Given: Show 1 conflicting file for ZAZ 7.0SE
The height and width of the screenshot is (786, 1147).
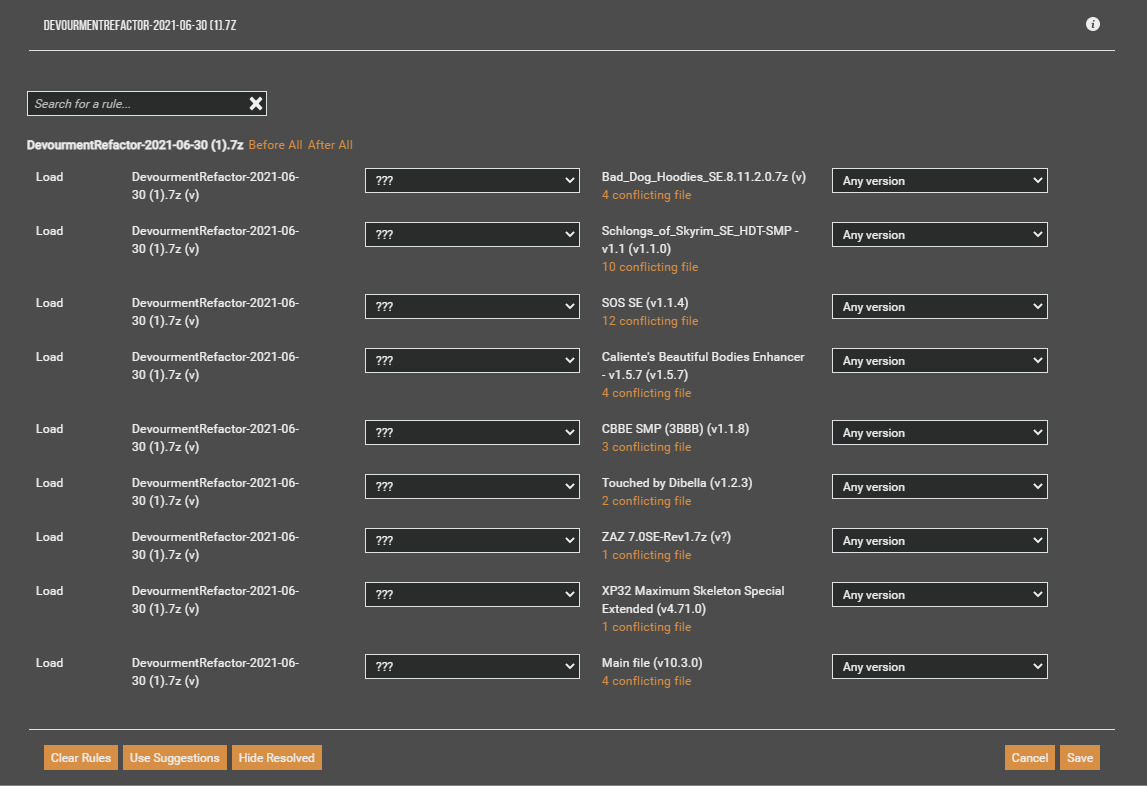Looking at the screenshot, I should point(647,555).
